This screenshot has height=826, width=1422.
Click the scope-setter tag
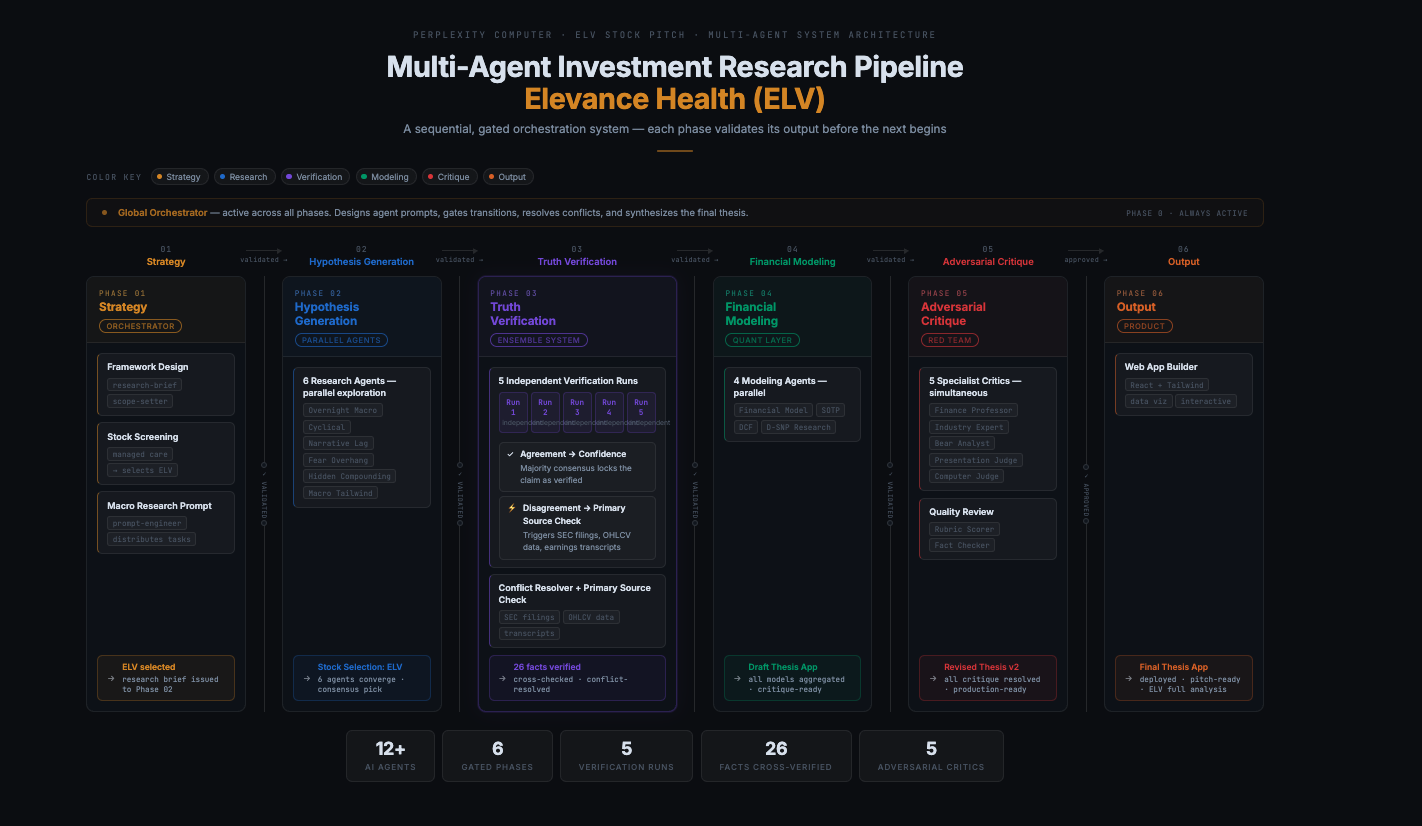pos(140,401)
